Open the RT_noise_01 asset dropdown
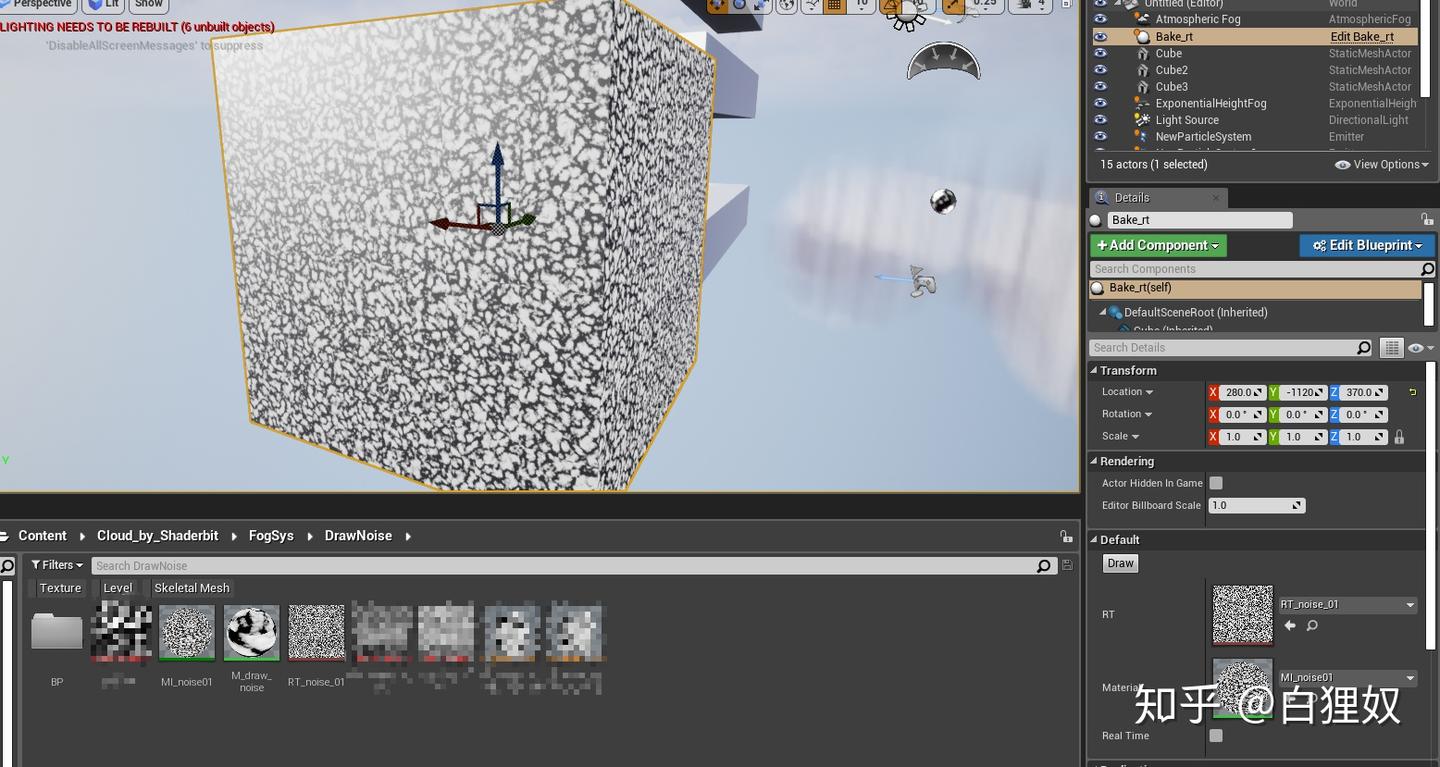1440x767 pixels. click(x=1410, y=604)
